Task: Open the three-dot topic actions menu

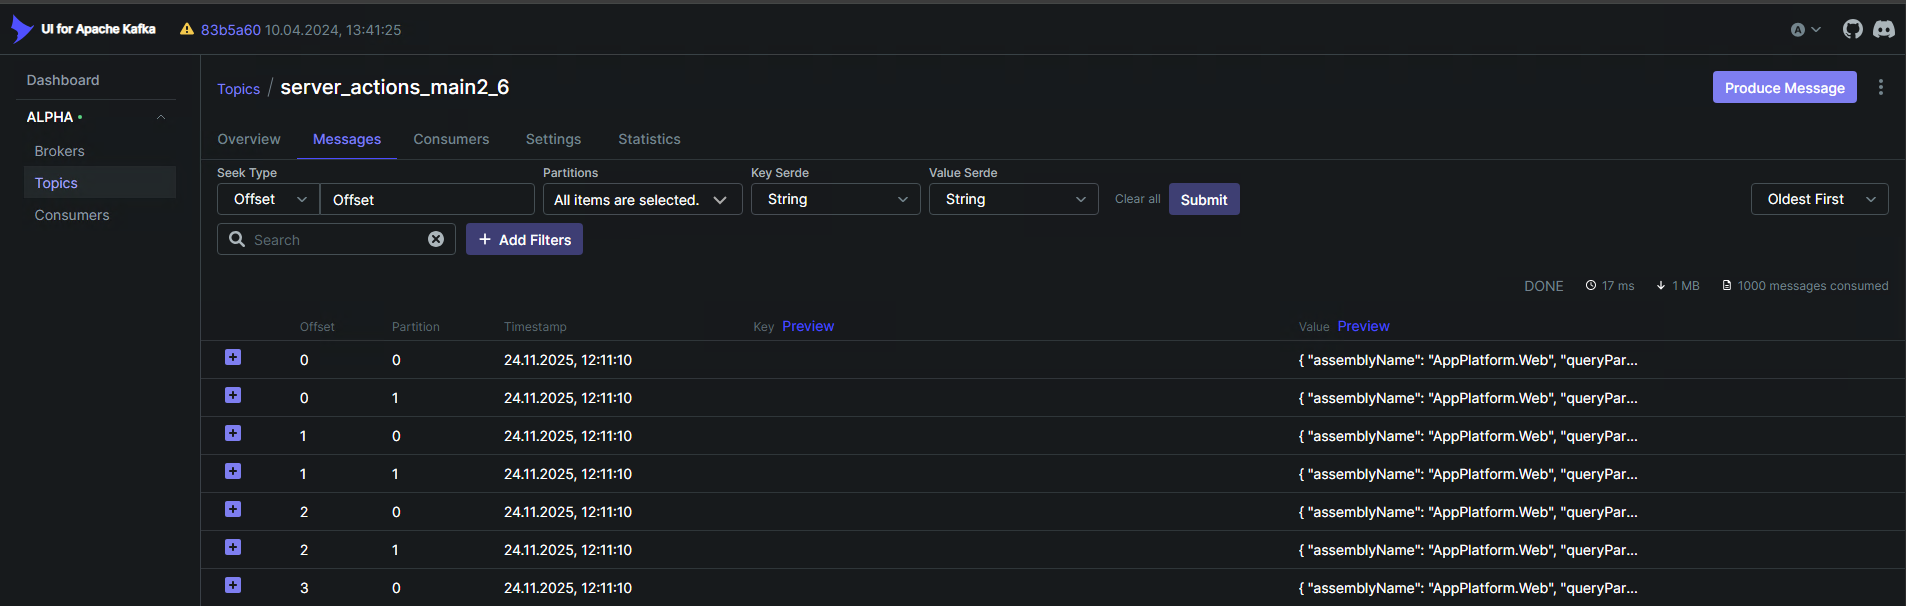Action: pyautogui.click(x=1881, y=87)
